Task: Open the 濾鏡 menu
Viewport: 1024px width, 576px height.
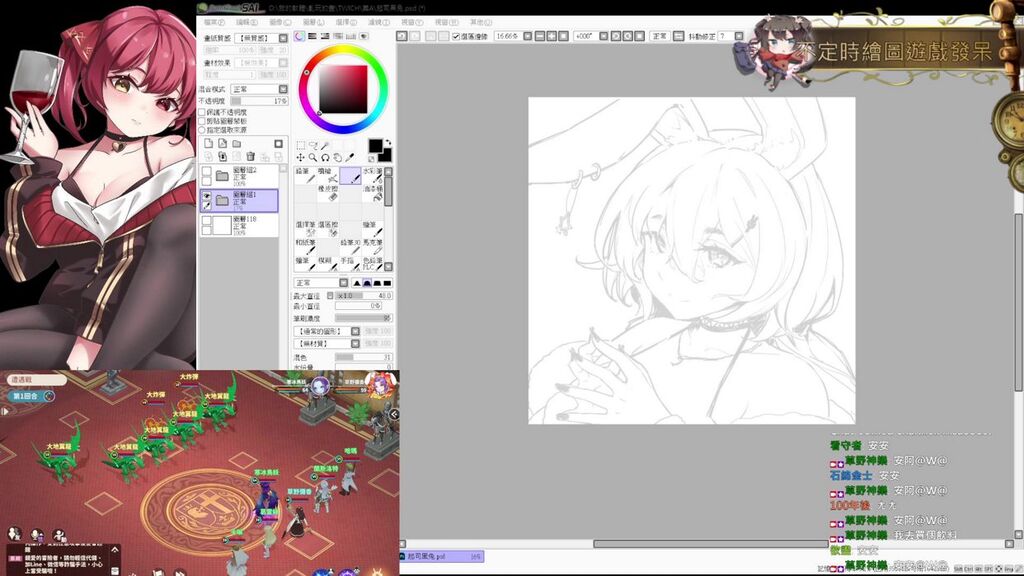Action: pyautogui.click(x=379, y=23)
